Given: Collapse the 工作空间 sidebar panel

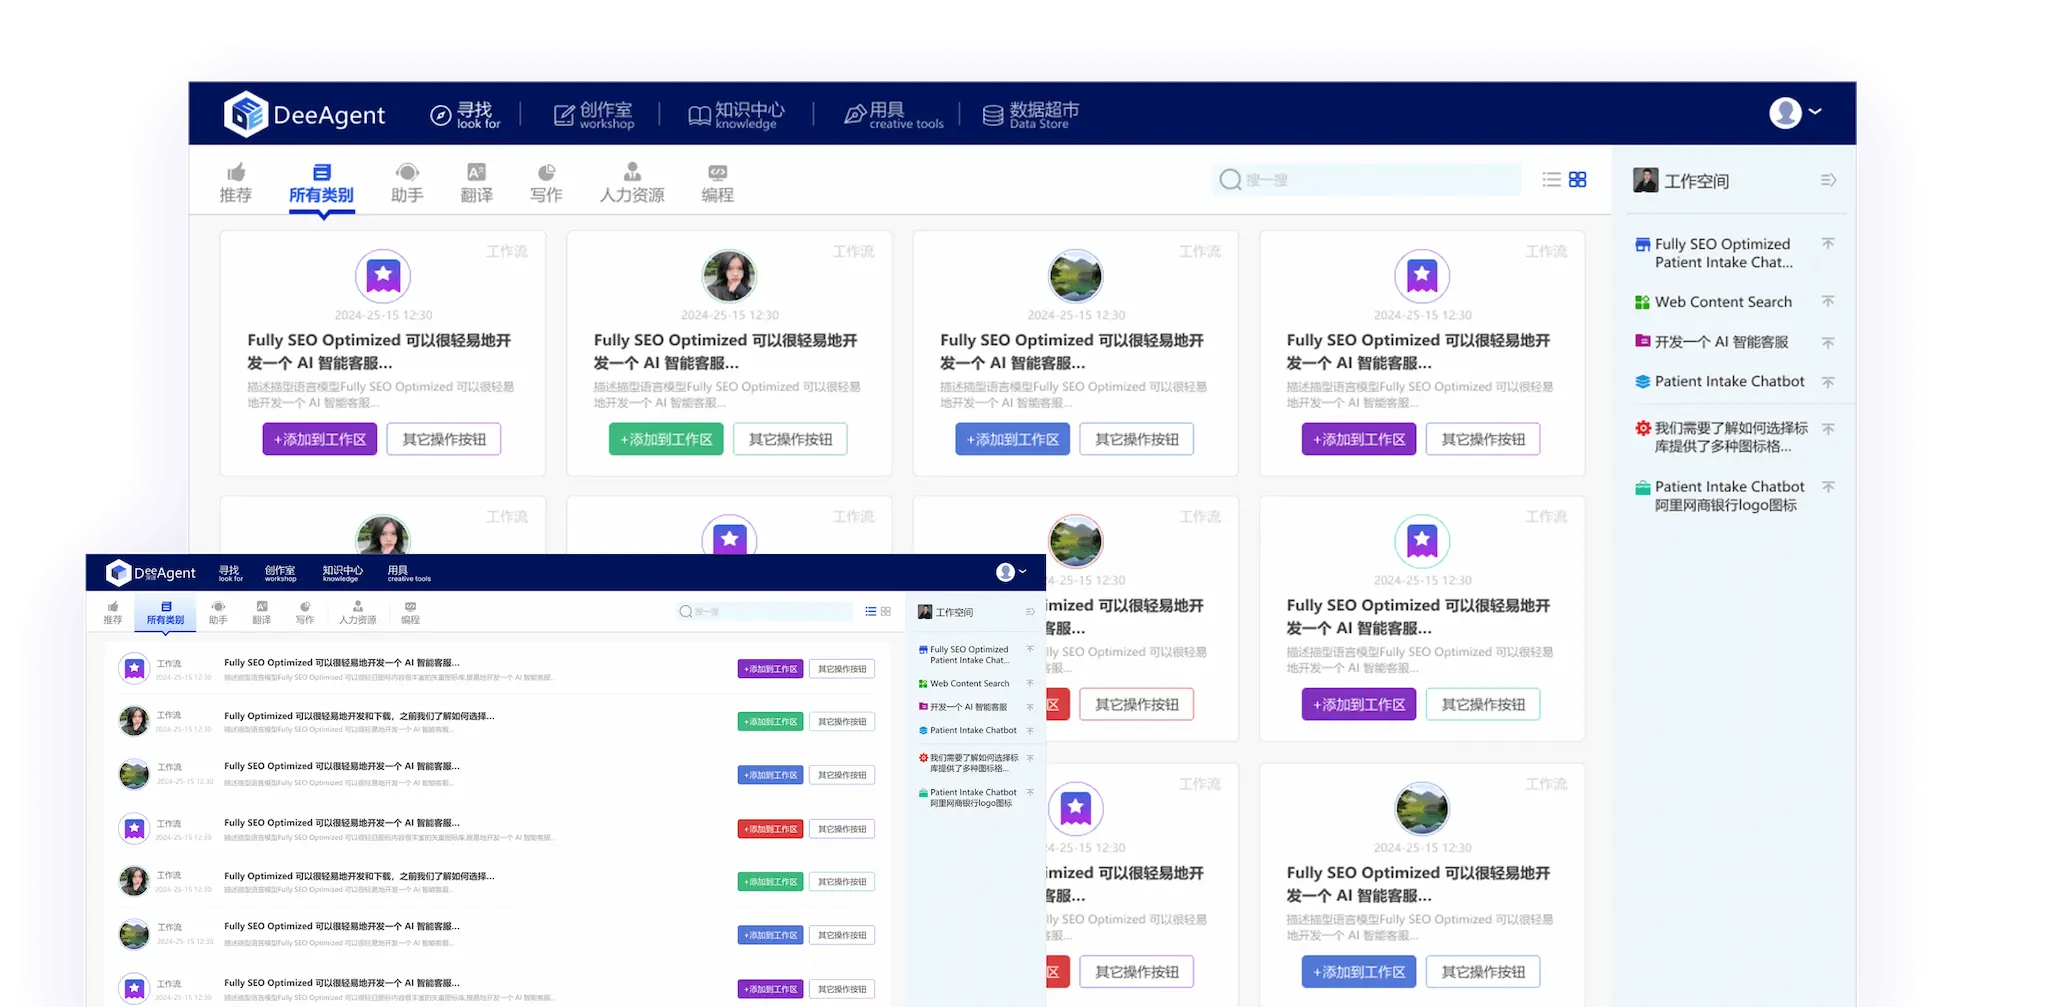Looking at the screenshot, I should (1828, 180).
